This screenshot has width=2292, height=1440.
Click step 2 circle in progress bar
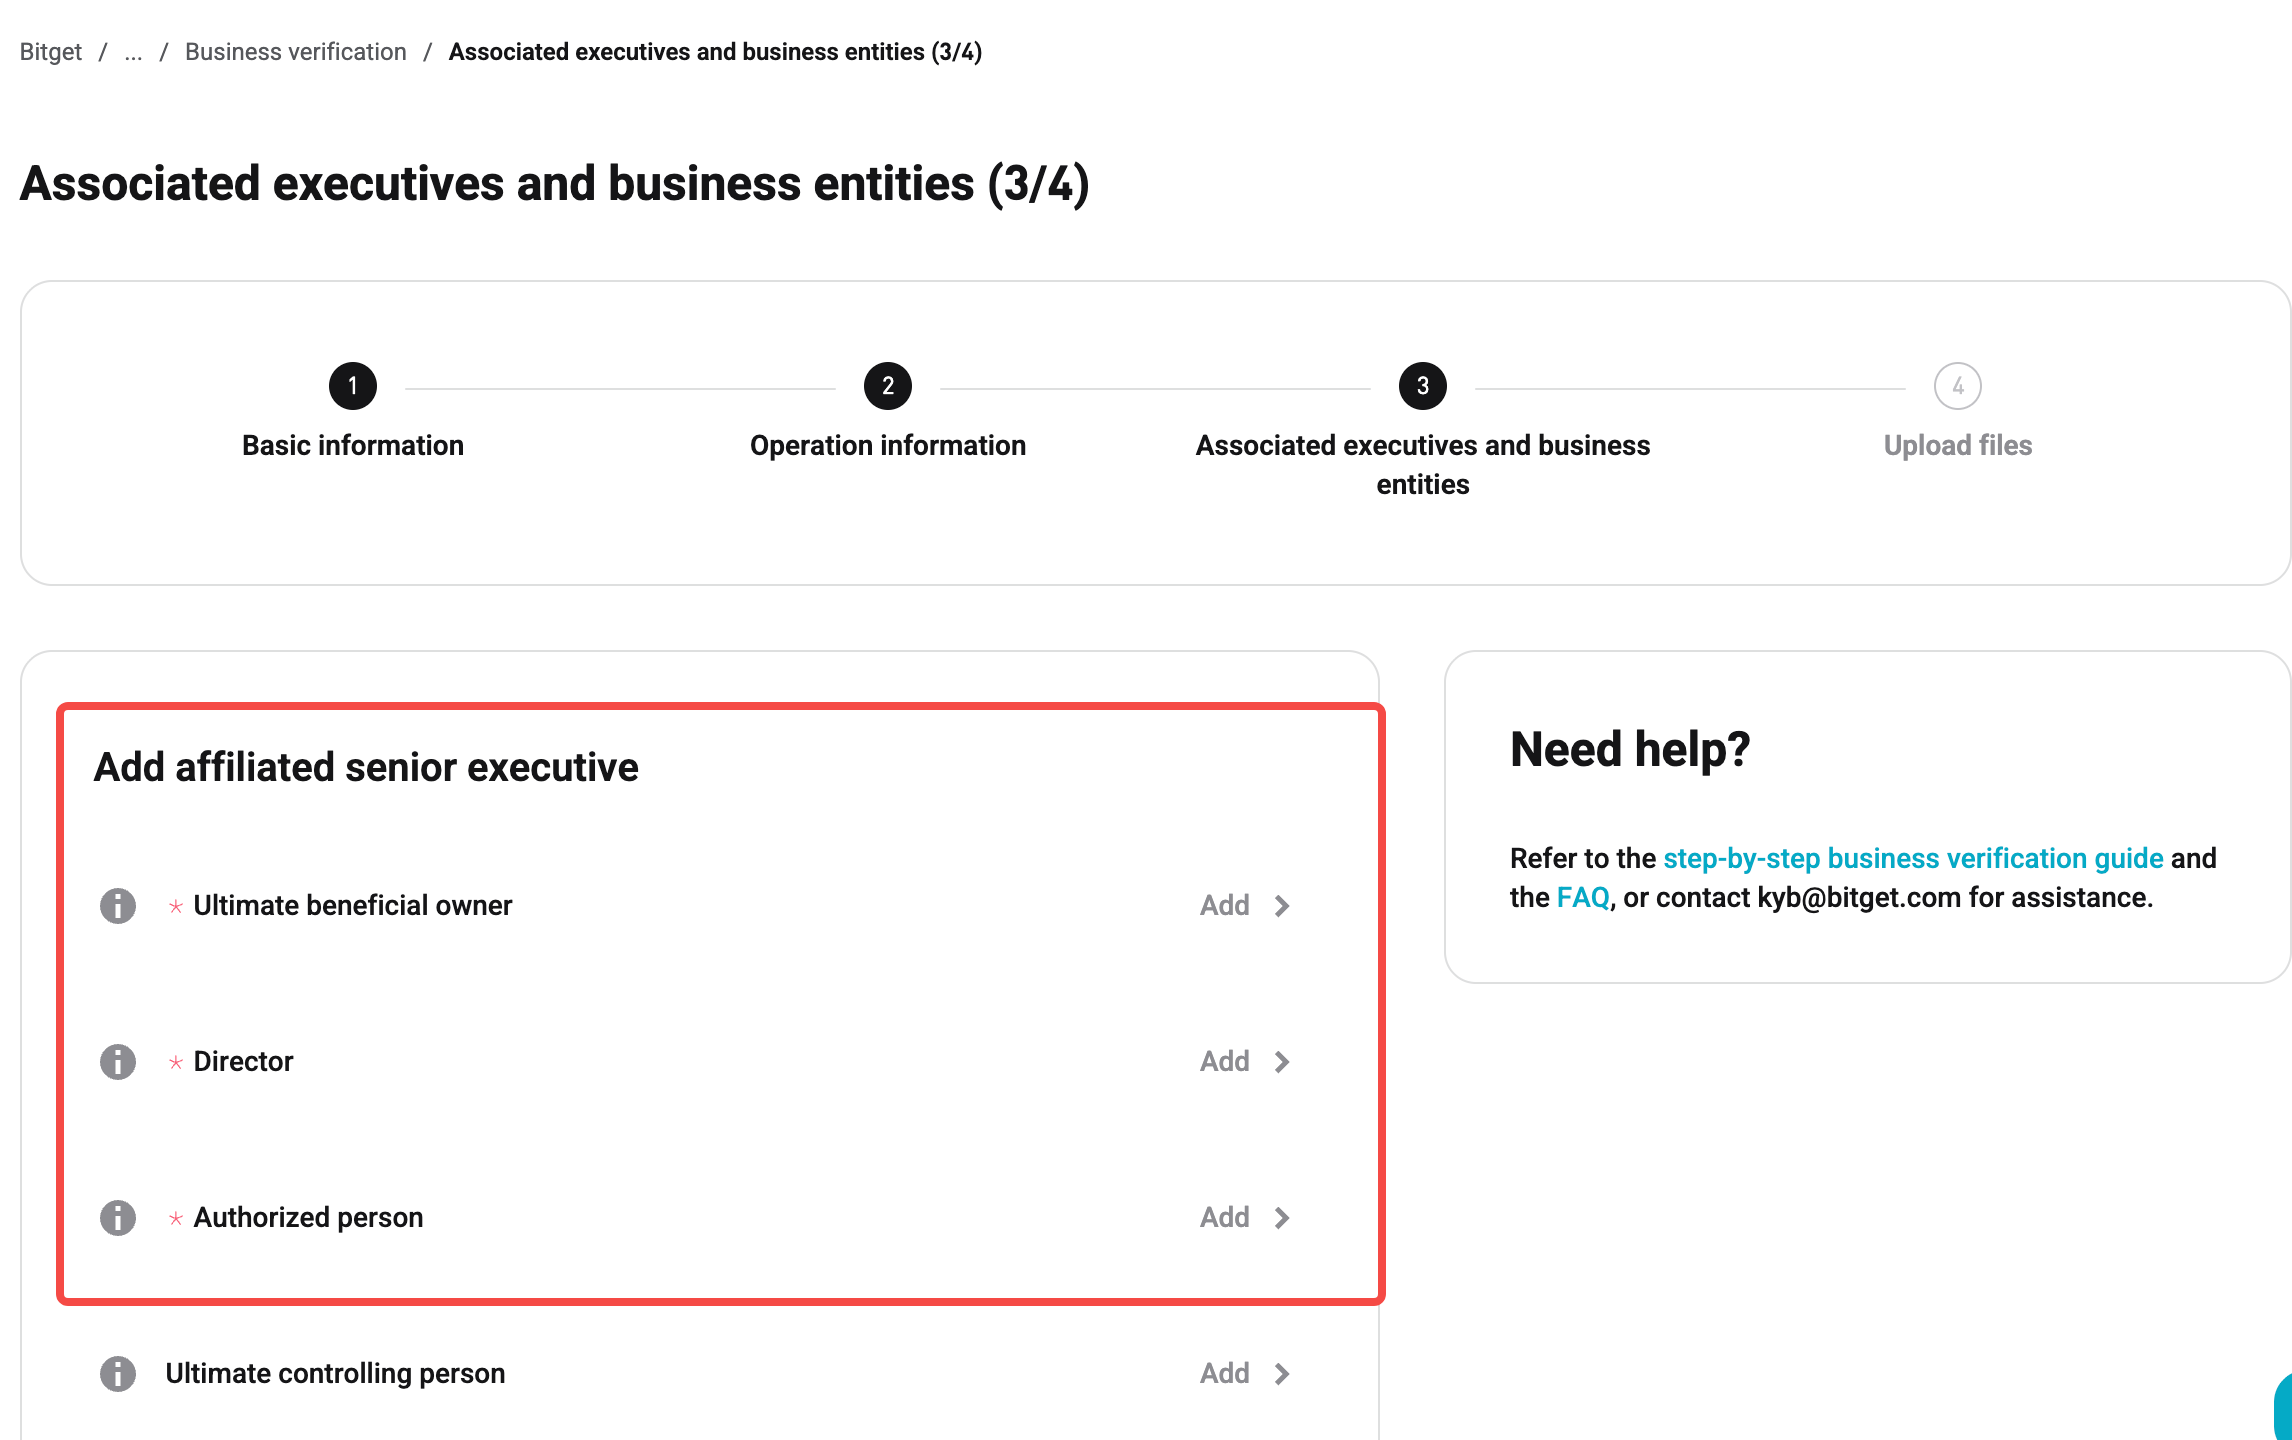pyautogui.click(x=888, y=386)
